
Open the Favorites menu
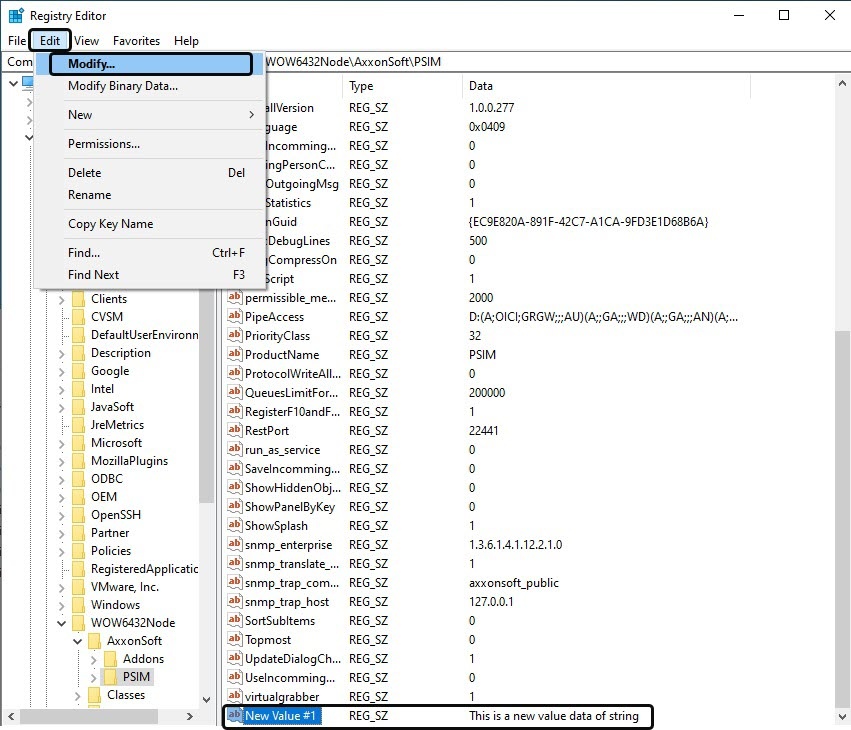tap(136, 41)
